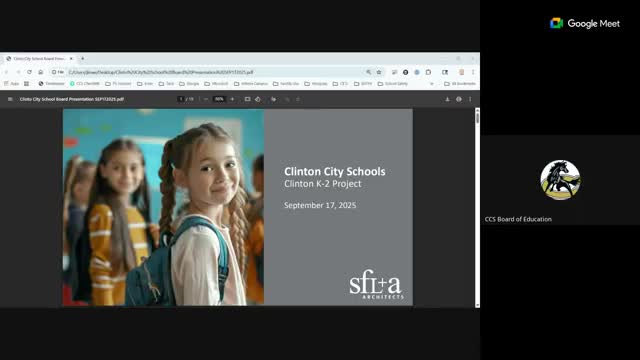Viewport: 640px width, 360px height.
Task: Open the PDF viewer more actions menu
Action: click(x=470, y=99)
